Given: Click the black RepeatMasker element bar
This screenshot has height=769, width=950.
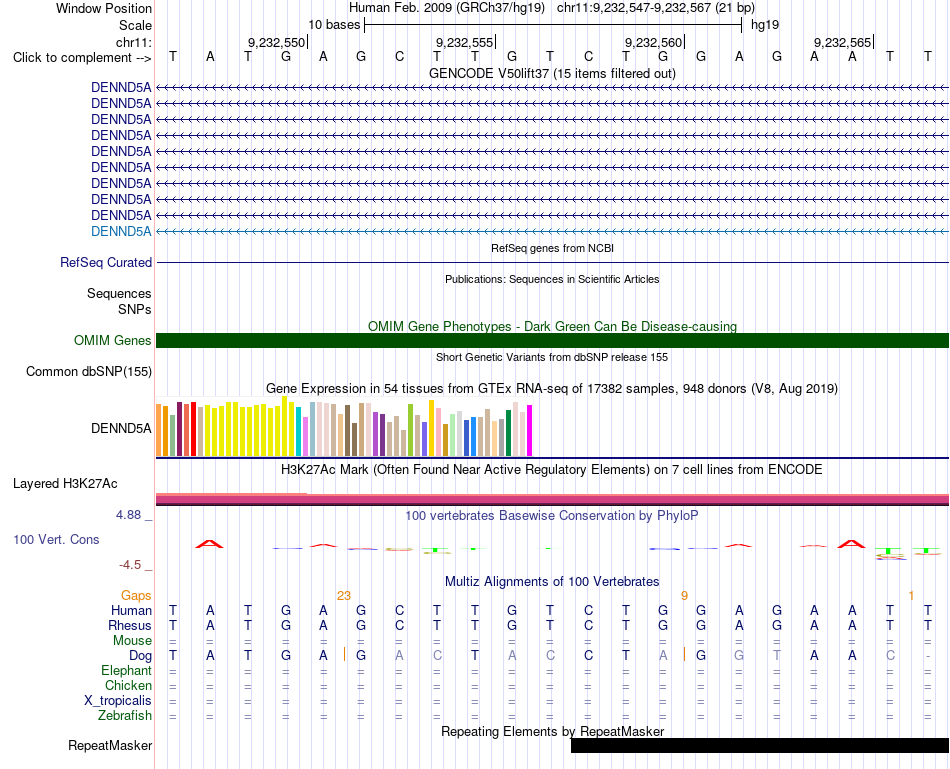Looking at the screenshot, I should (760, 745).
